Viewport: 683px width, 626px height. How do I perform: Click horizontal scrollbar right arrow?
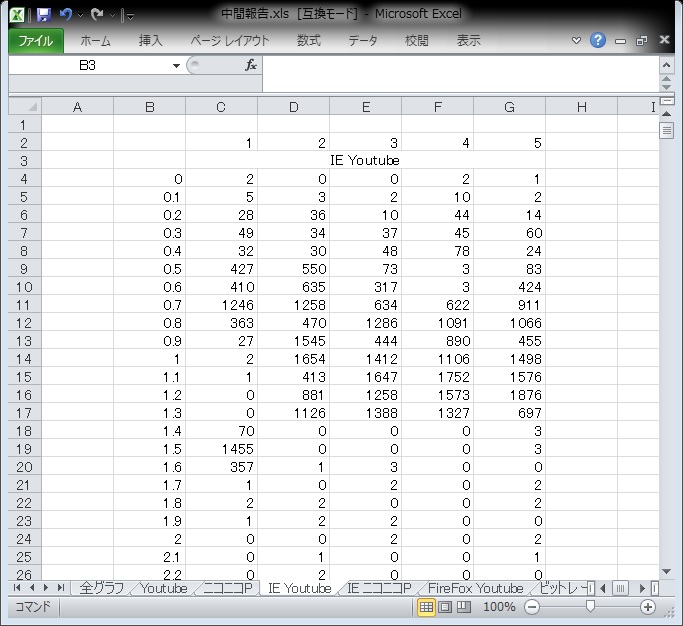(642, 589)
